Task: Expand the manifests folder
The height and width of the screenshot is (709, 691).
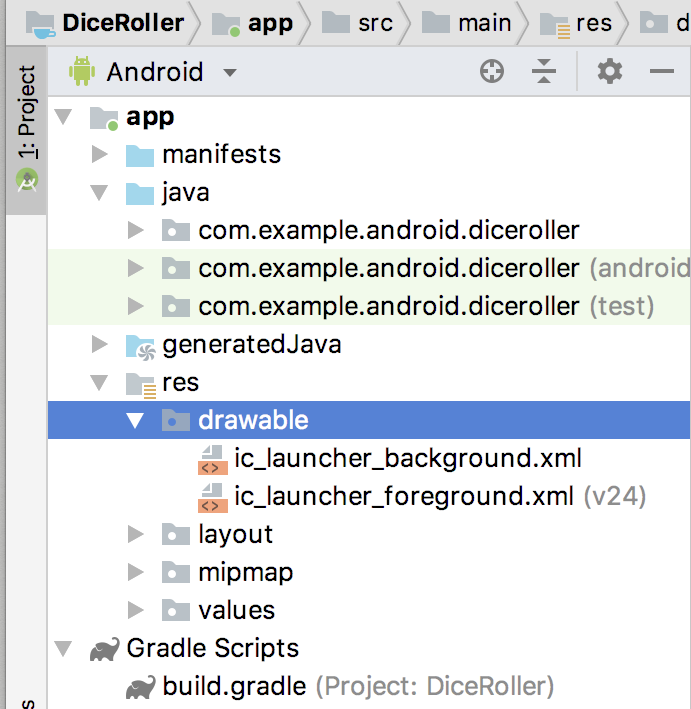Action: point(99,155)
